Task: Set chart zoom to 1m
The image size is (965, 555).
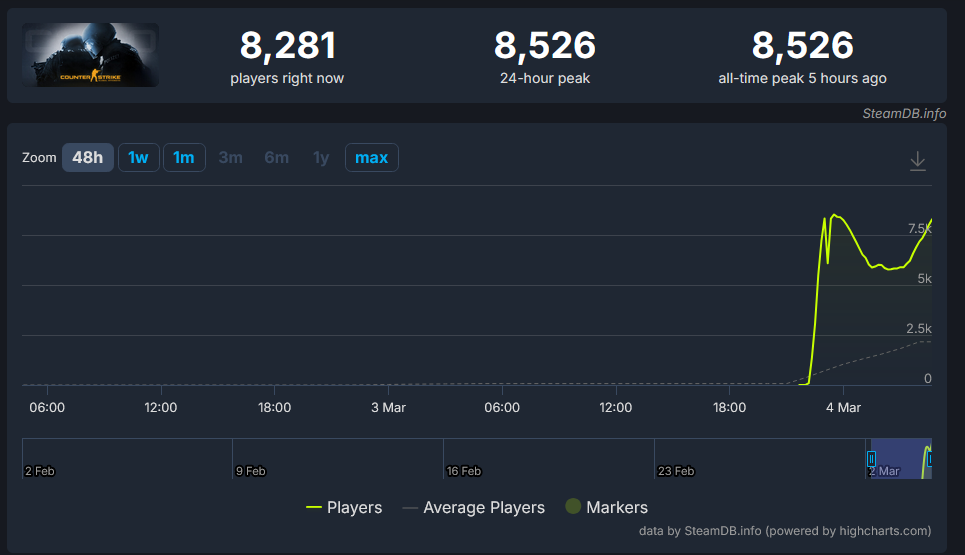Action: click(184, 158)
